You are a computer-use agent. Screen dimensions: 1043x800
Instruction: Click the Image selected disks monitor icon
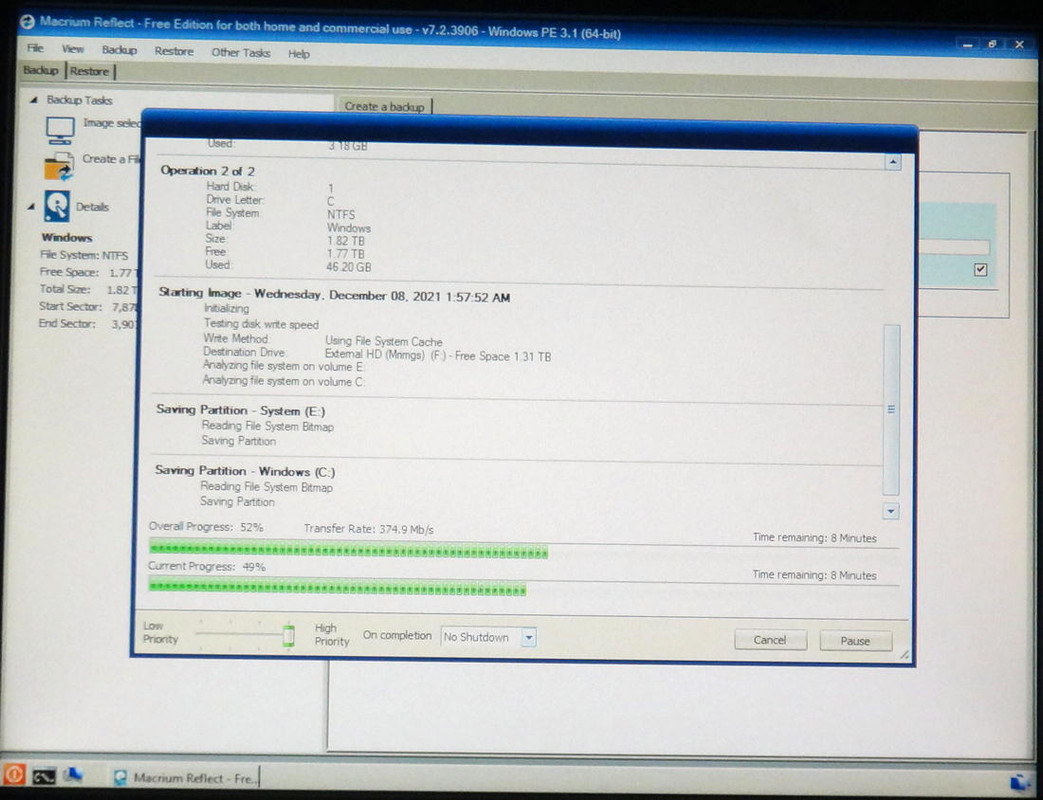[x=60, y=130]
